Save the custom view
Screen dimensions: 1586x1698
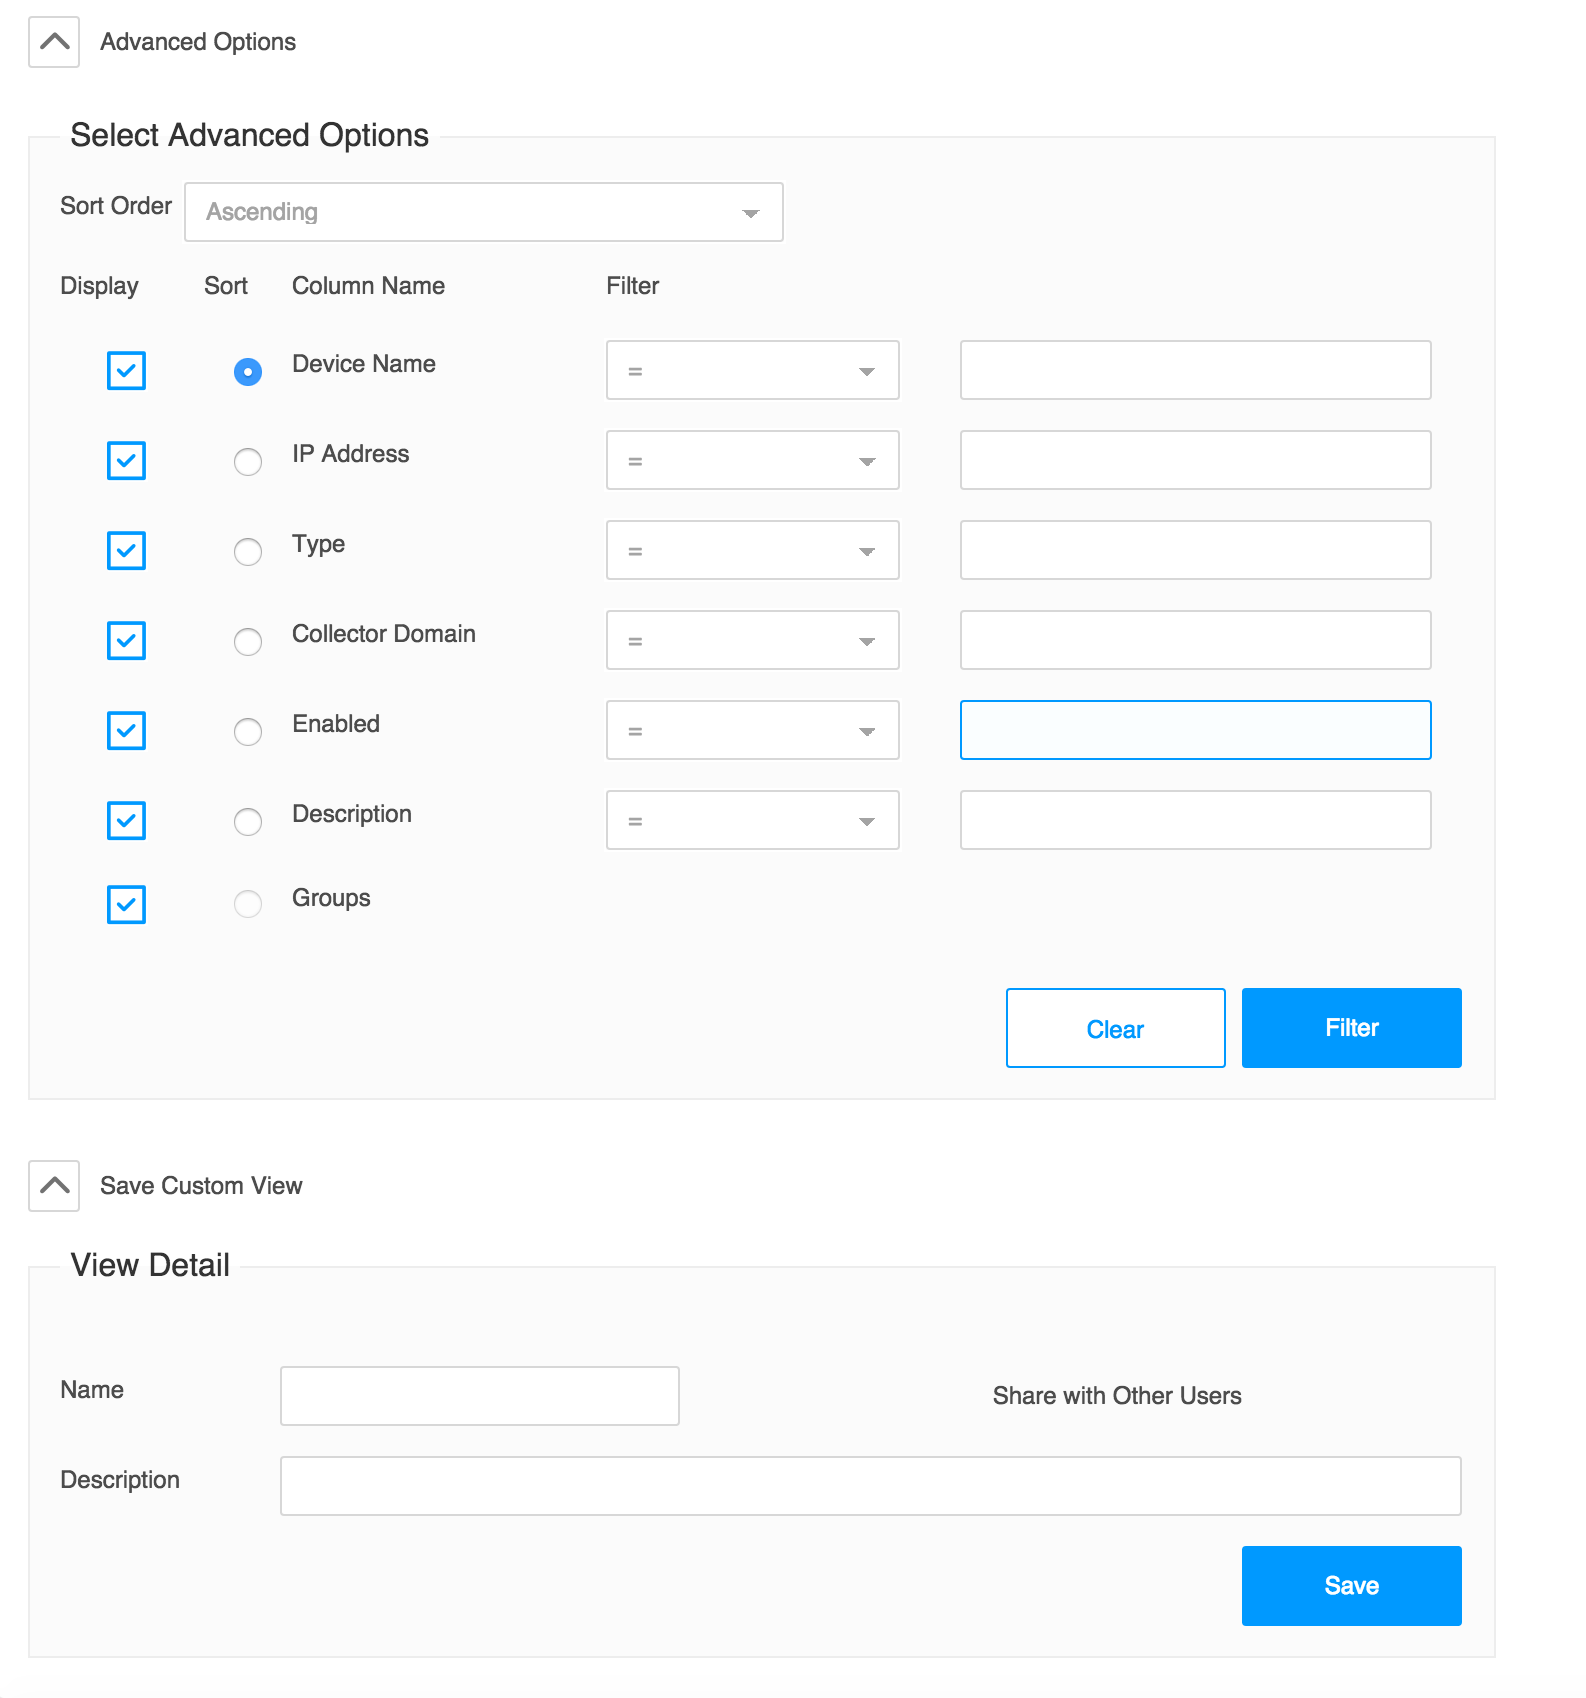[1351, 1587]
